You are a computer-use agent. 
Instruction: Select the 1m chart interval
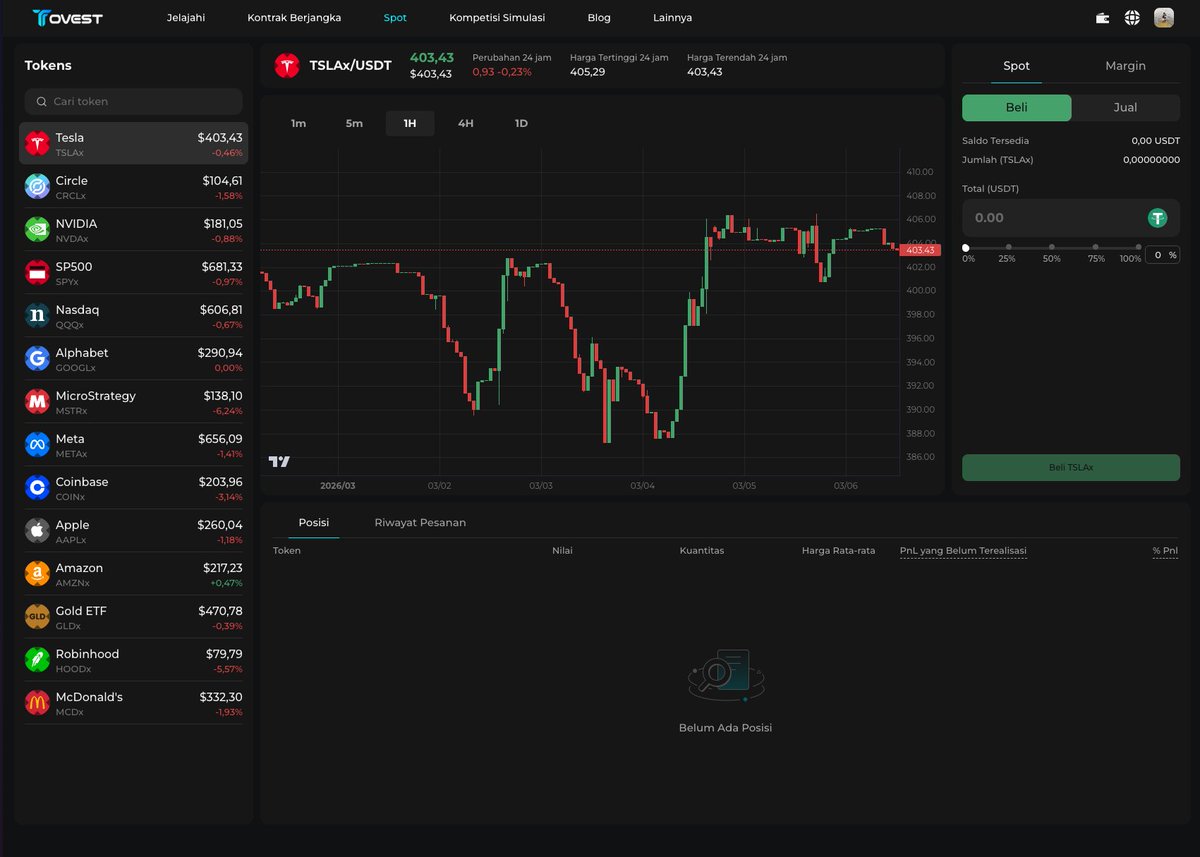[298, 124]
